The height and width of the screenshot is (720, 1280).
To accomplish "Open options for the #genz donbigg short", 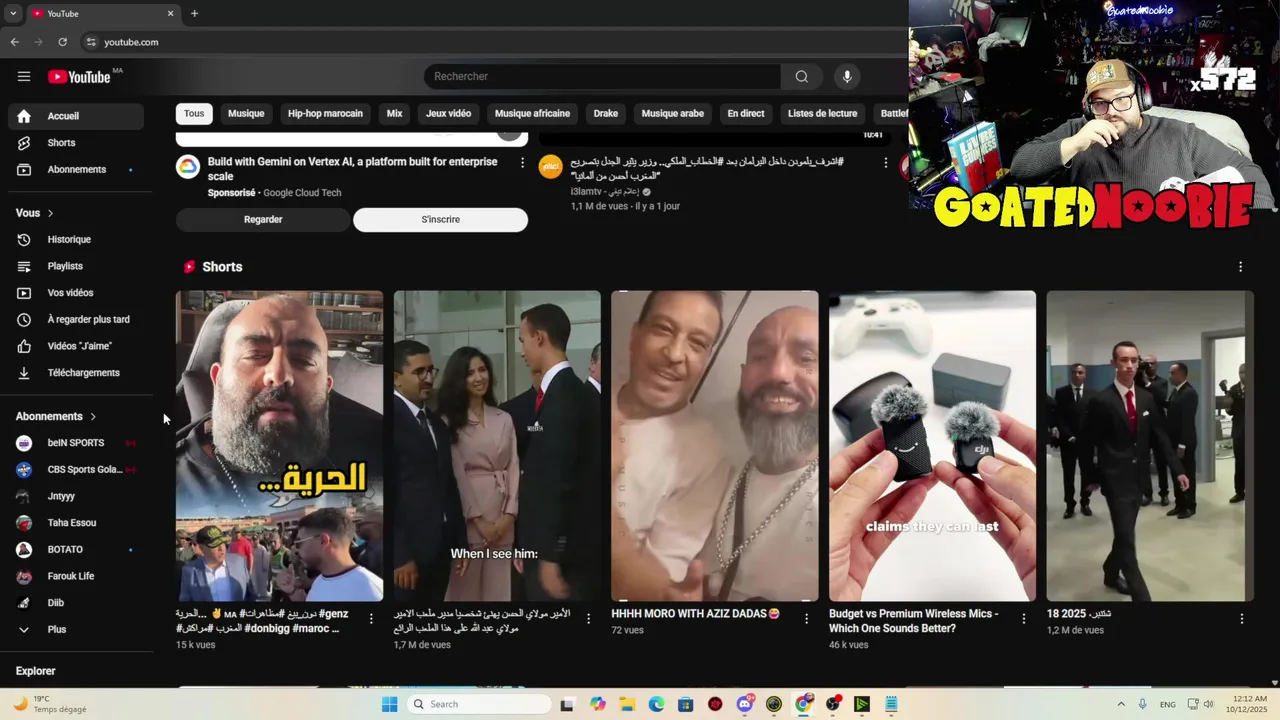I will (x=371, y=619).
